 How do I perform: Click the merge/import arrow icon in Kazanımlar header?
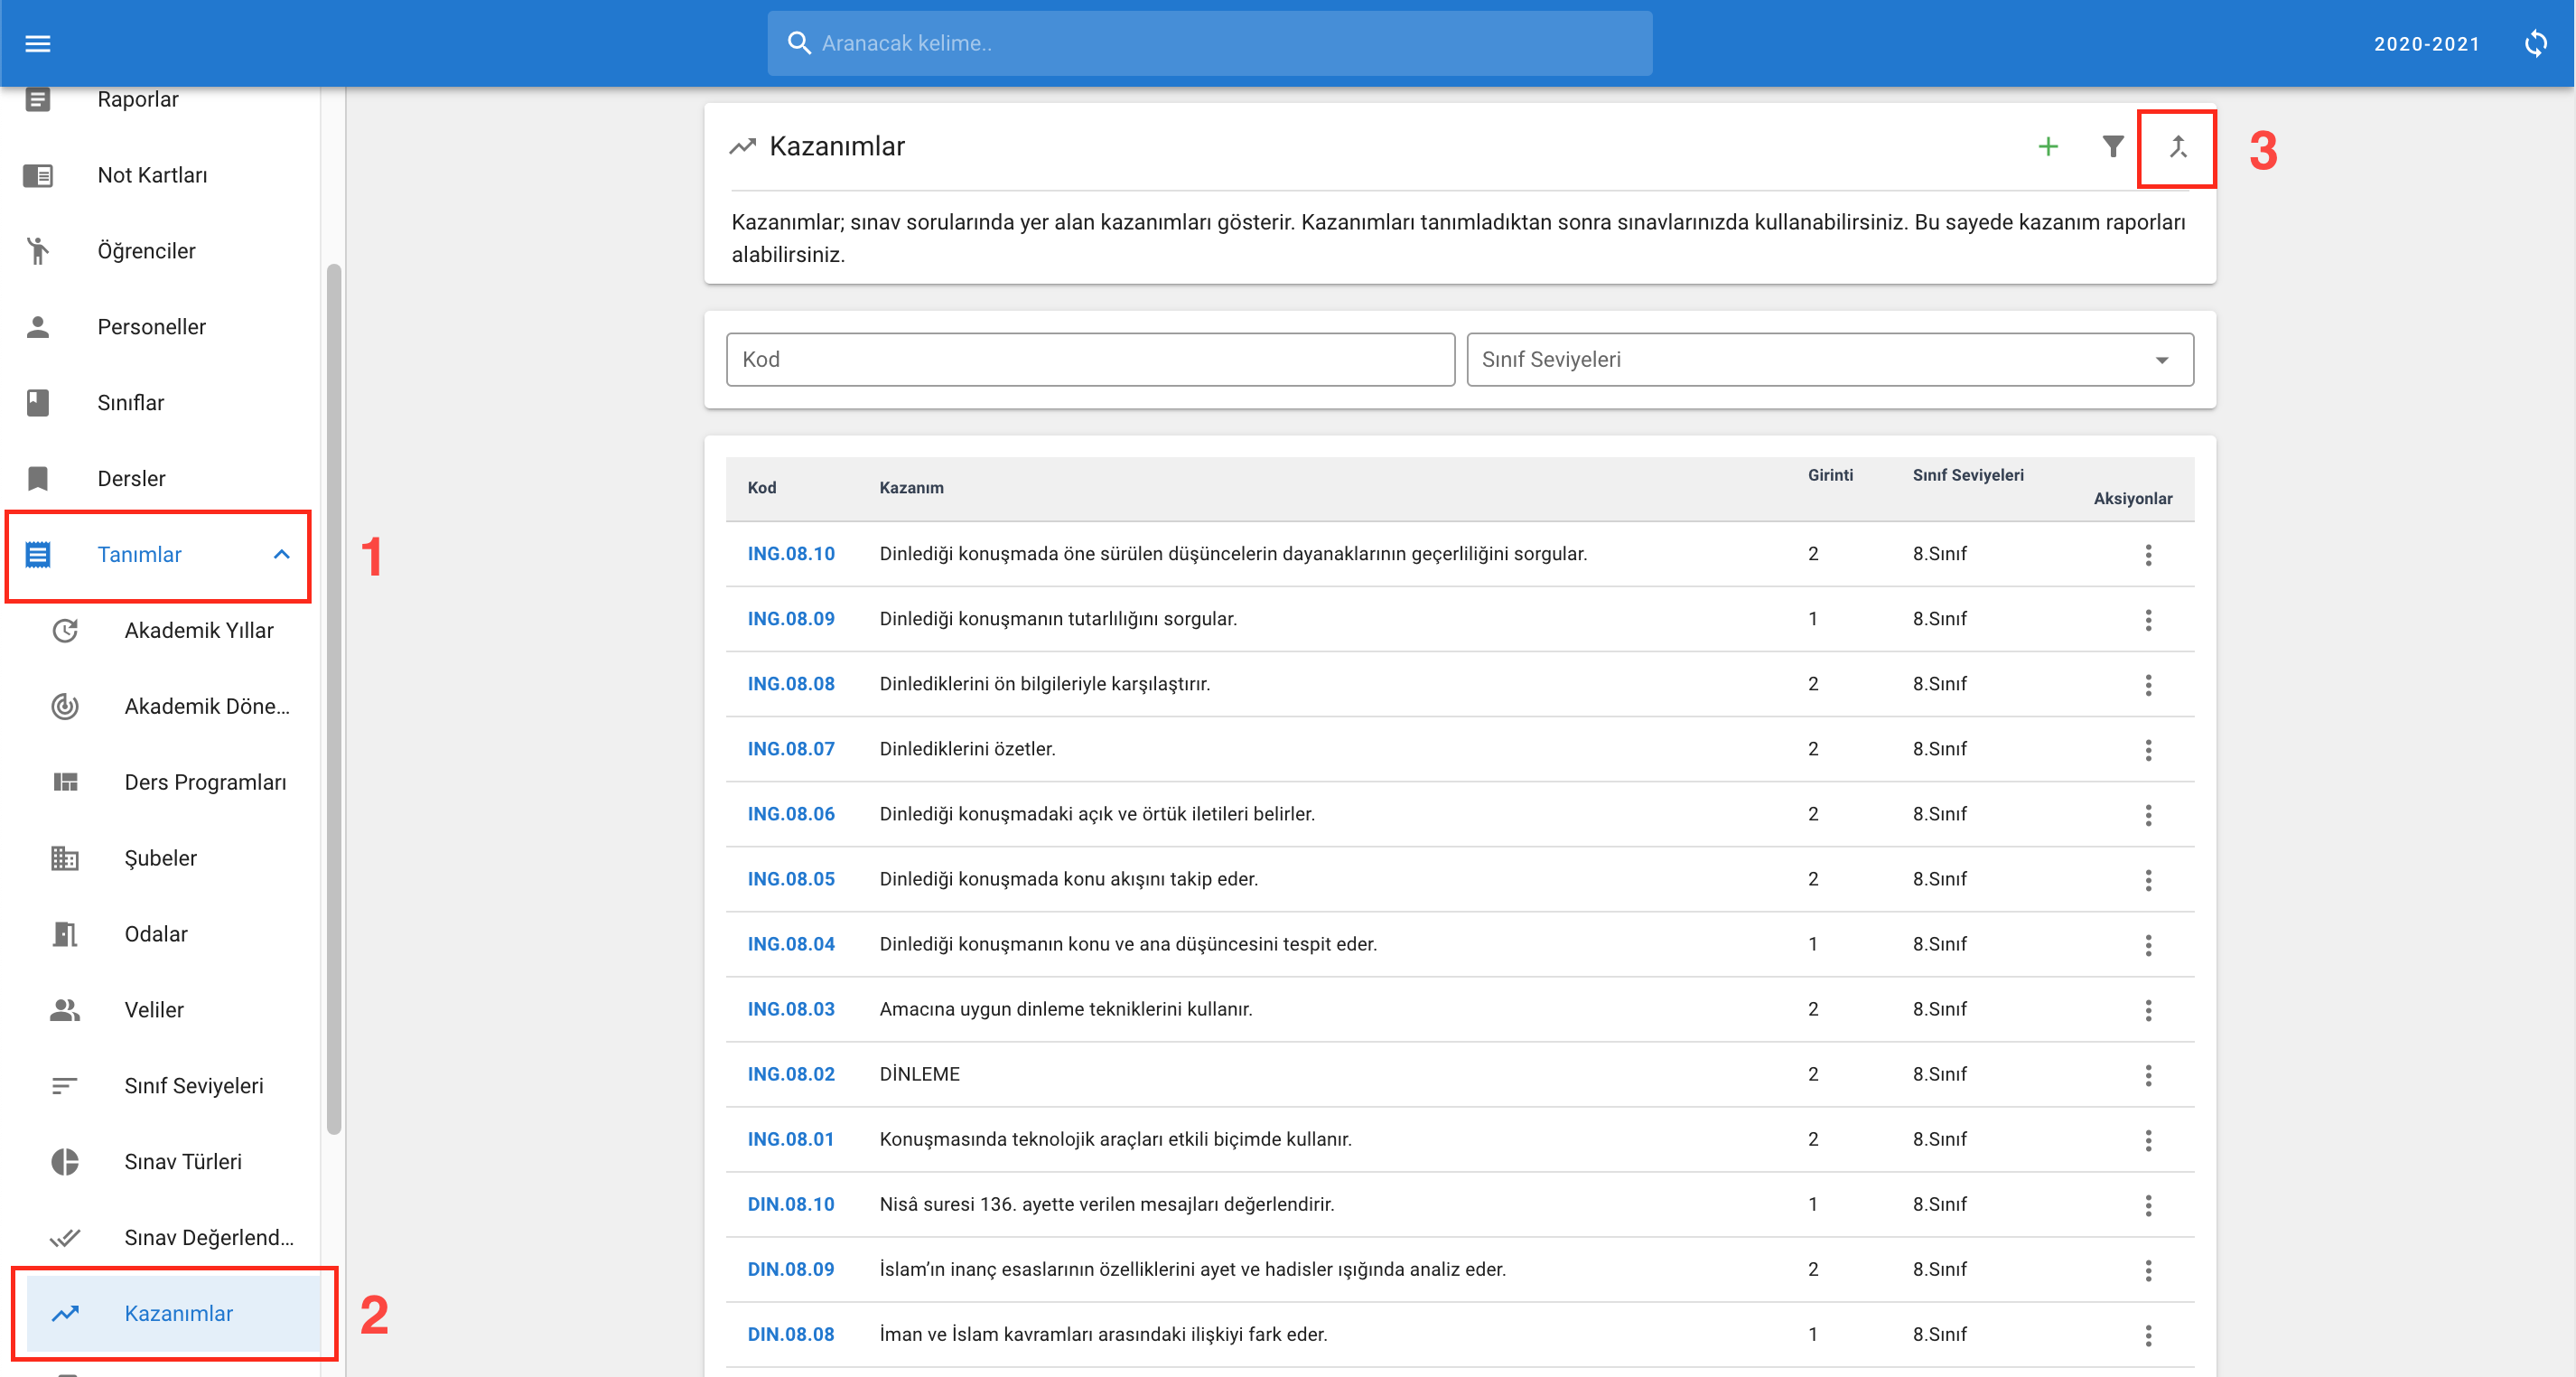[2177, 147]
